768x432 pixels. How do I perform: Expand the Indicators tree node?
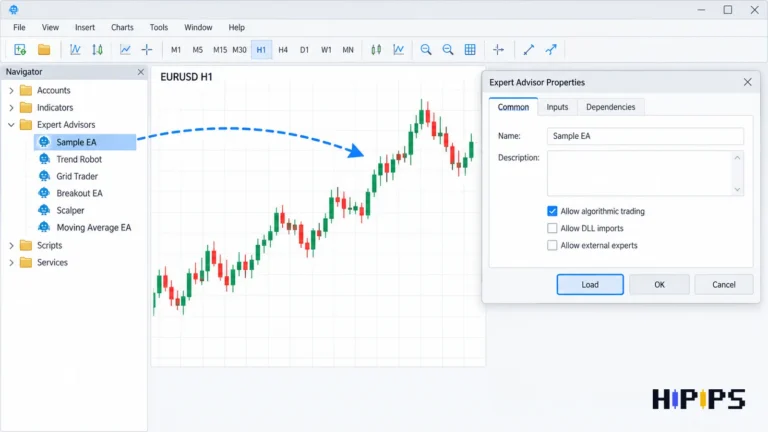pyautogui.click(x=11, y=108)
